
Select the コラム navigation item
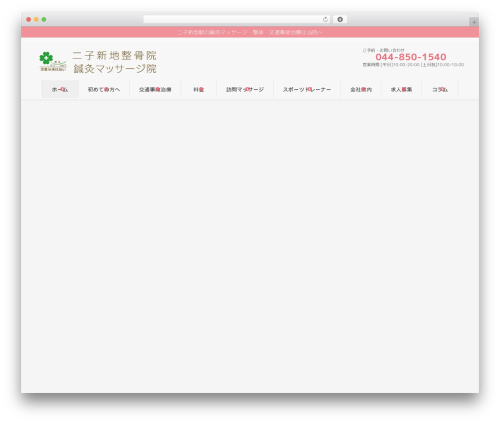click(440, 89)
